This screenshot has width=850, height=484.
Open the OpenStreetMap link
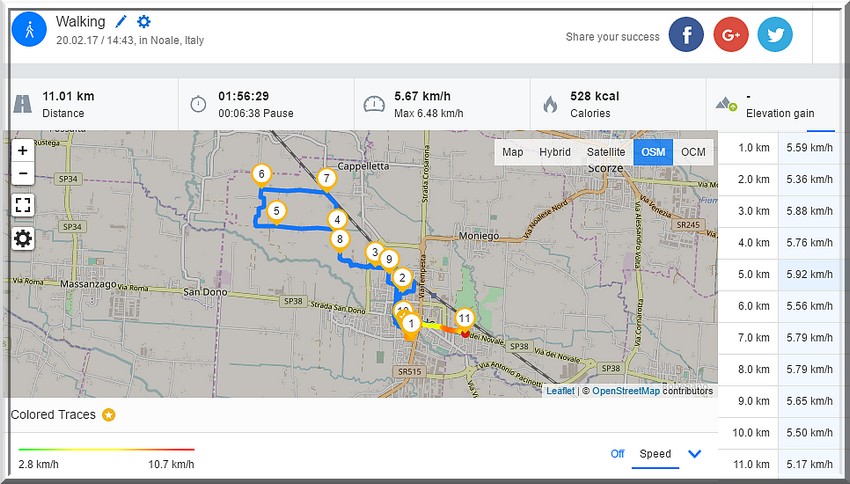point(626,391)
